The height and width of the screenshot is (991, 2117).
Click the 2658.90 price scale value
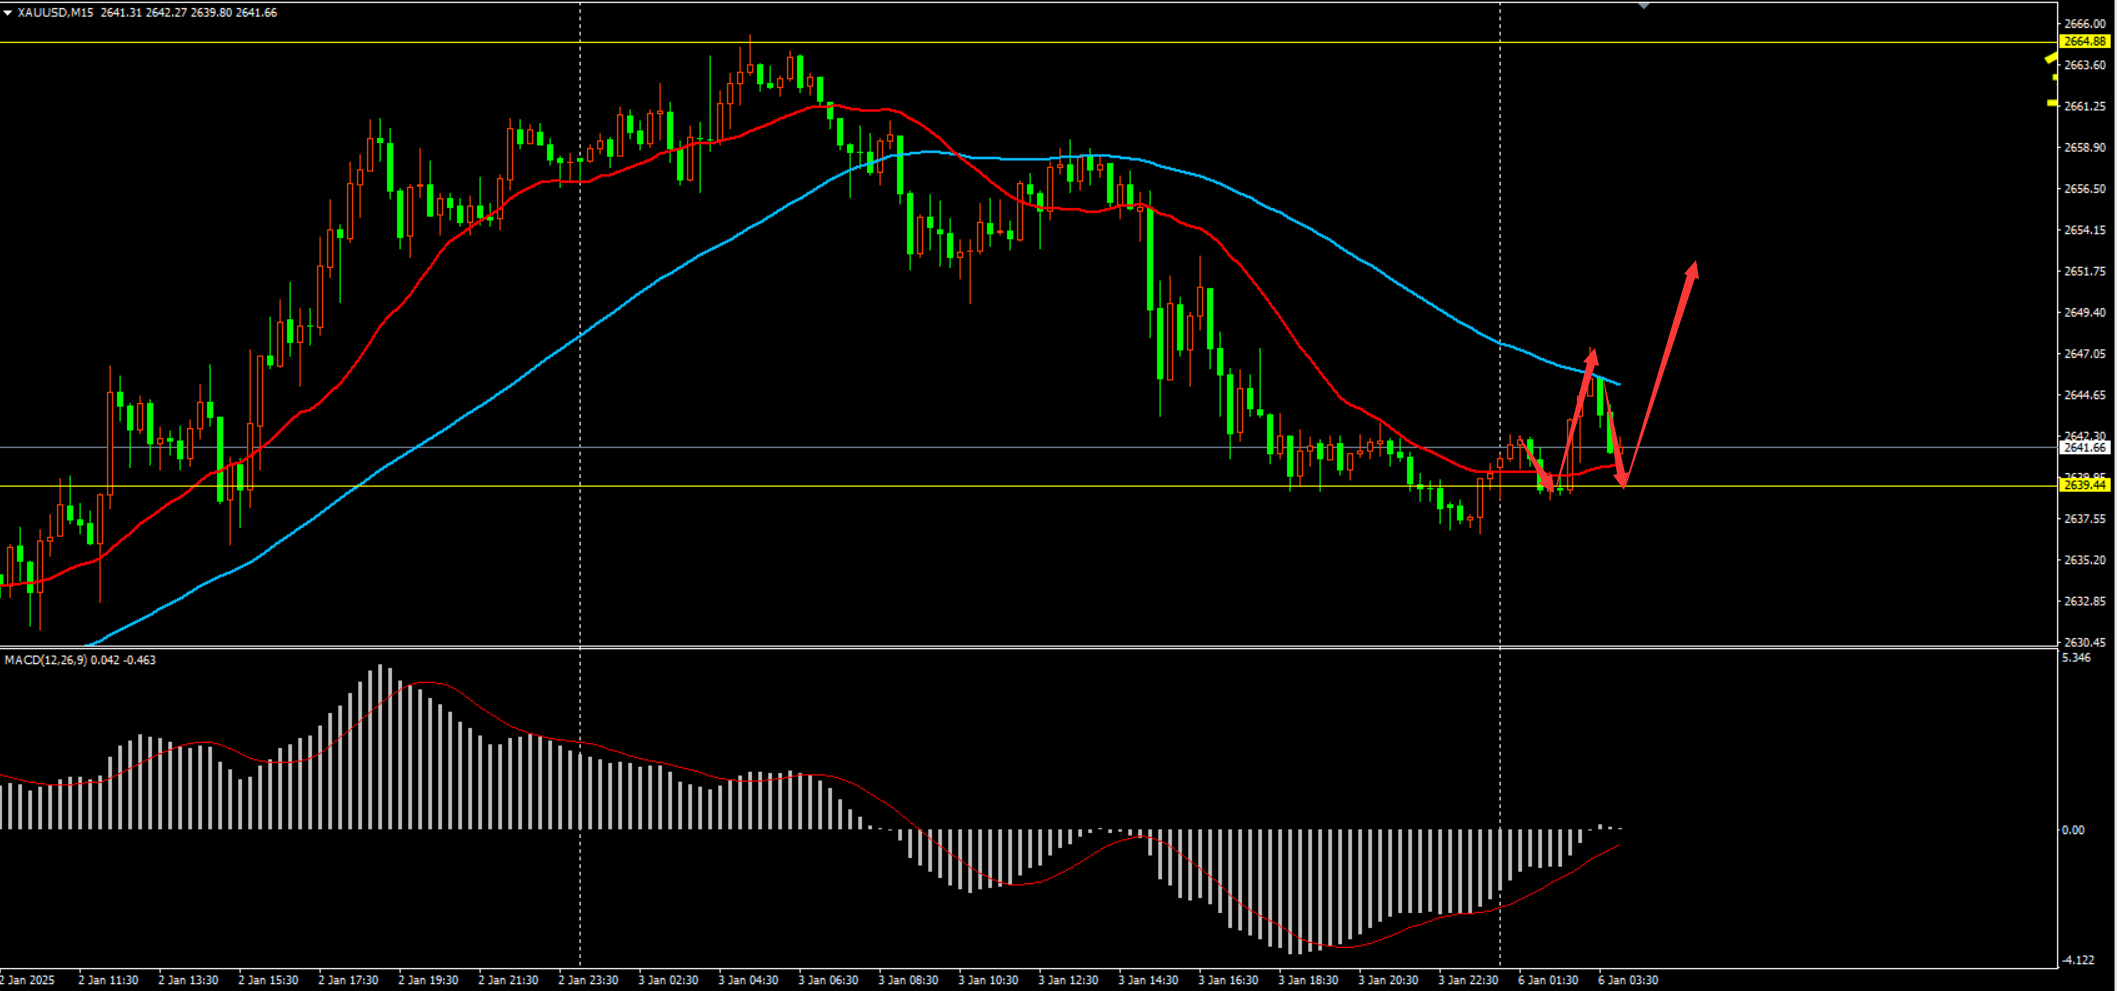[x=2085, y=147]
